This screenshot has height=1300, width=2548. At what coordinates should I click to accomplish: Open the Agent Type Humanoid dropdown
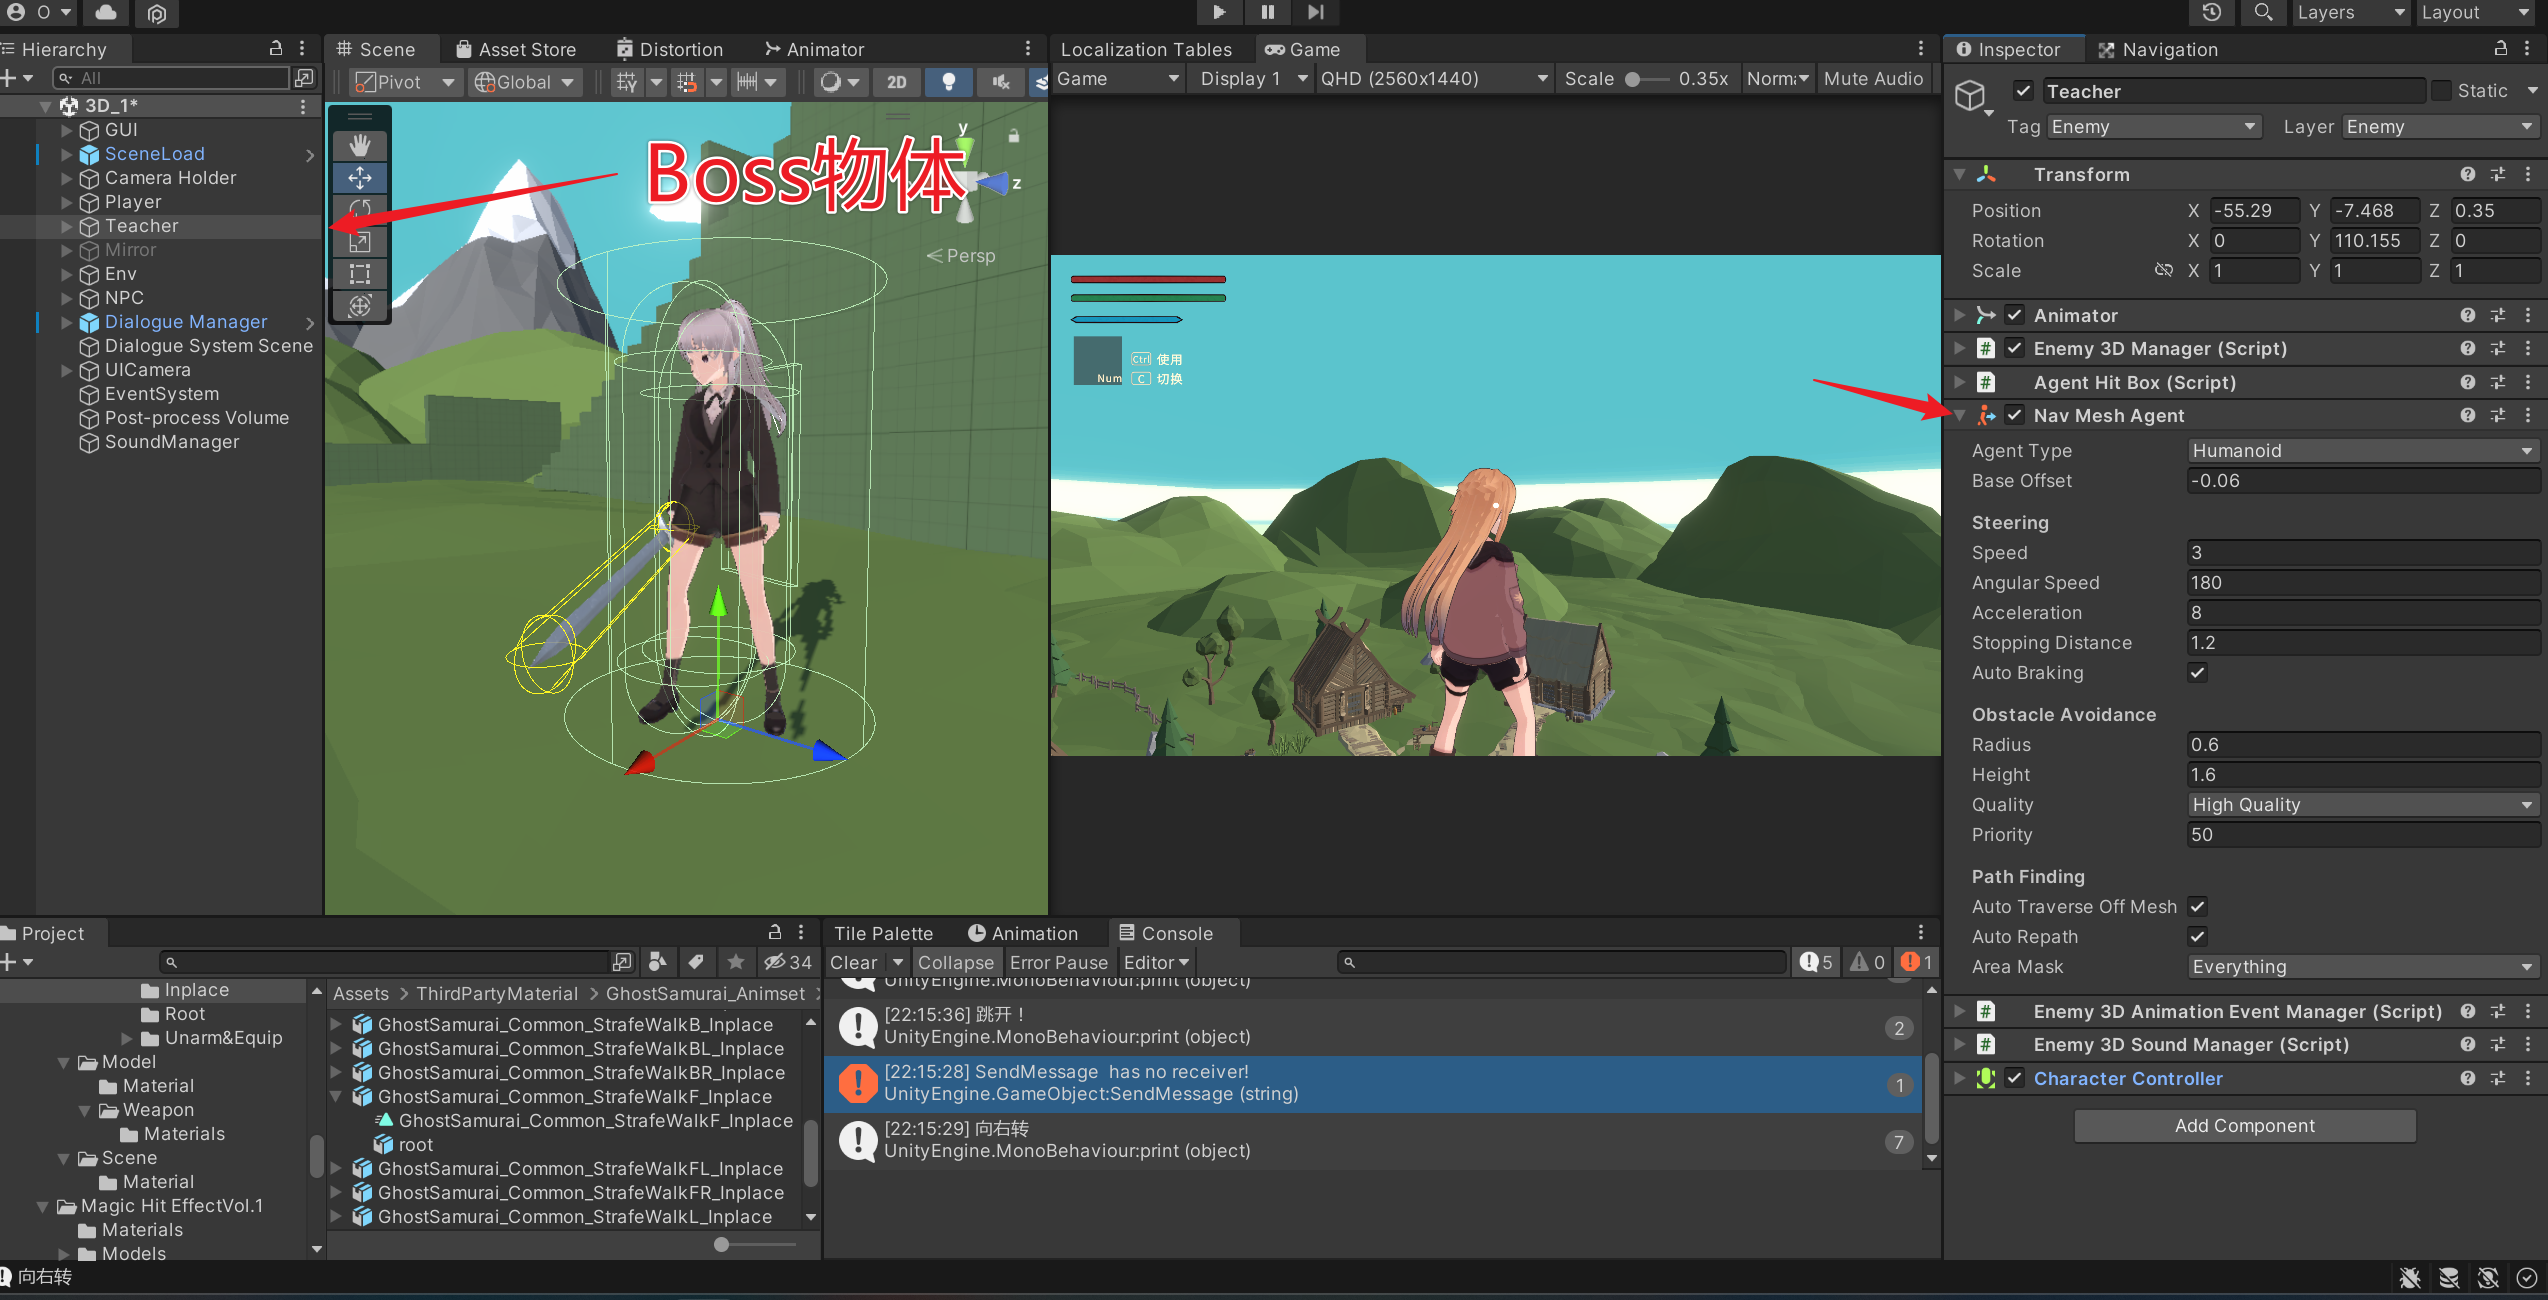[x=2362, y=450]
